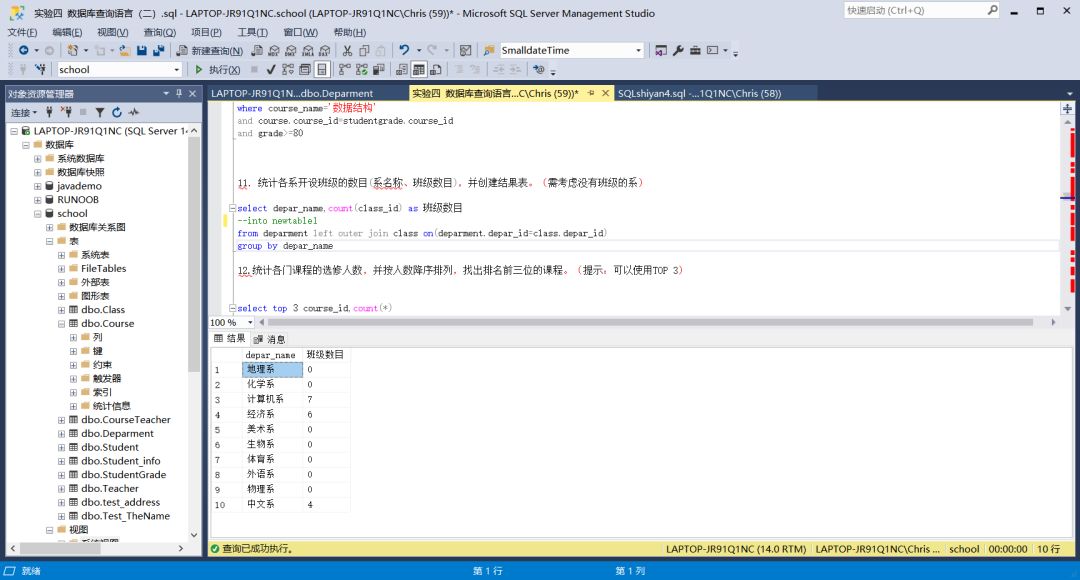Viewport: 1080px width, 580px height.
Task: Expand the RUNOOB database node
Action: coord(38,200)
